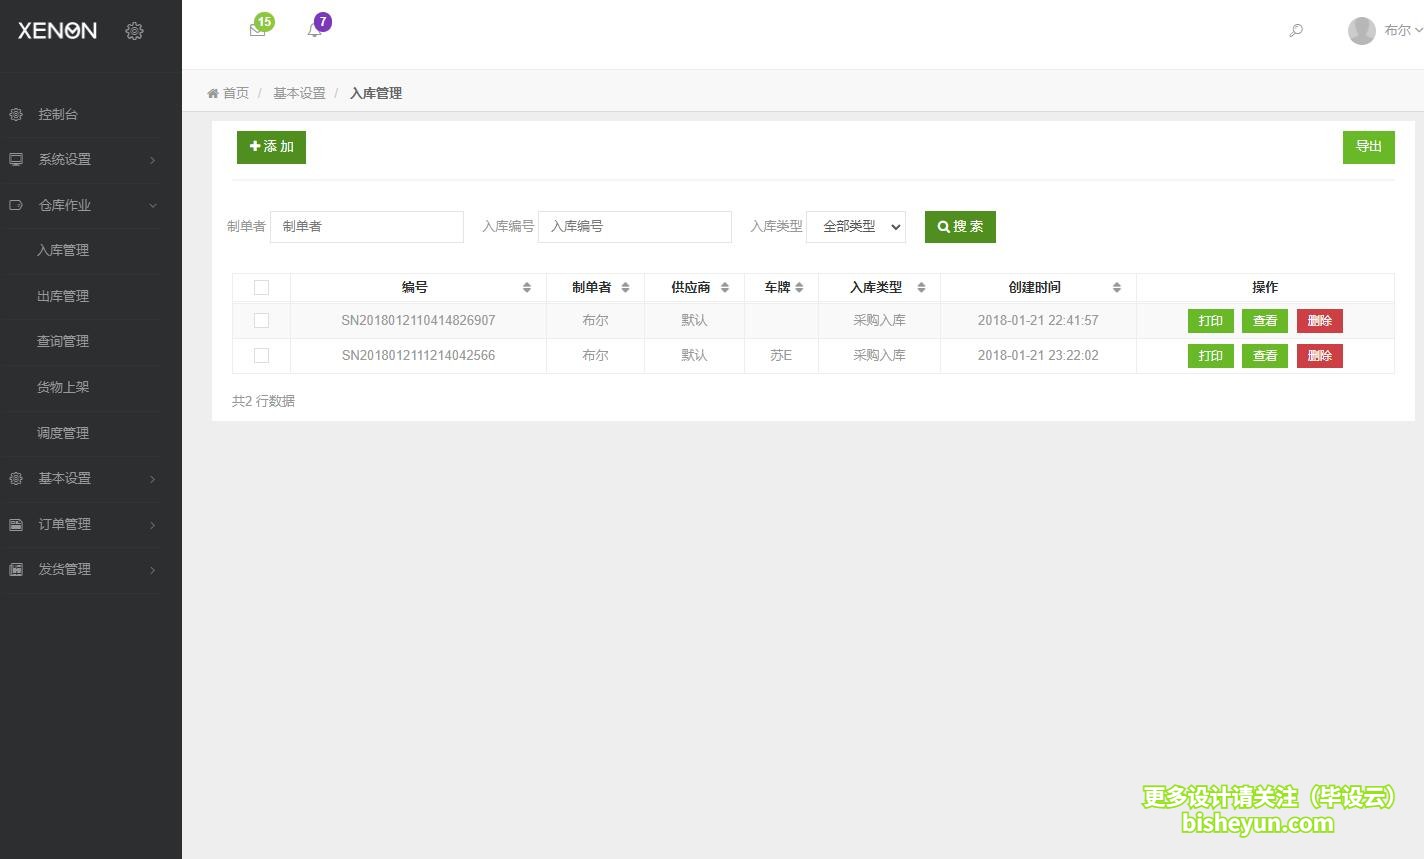Click the 发货管理 icon in sidebar

[16, 569]
